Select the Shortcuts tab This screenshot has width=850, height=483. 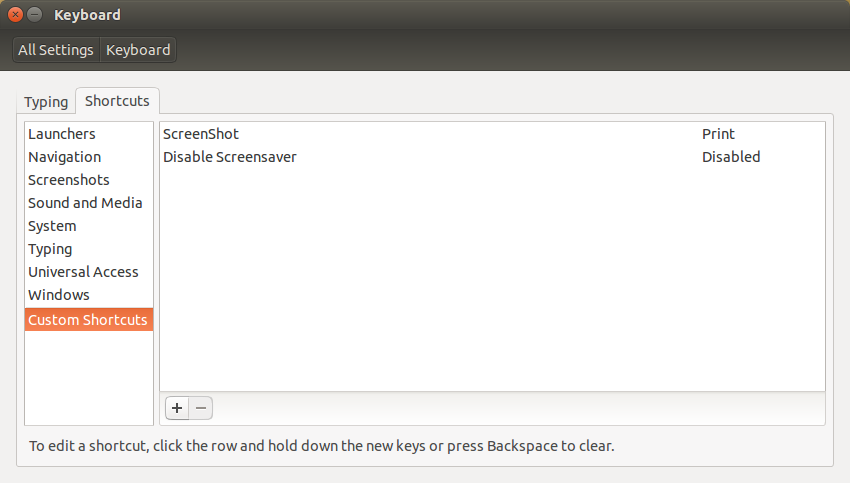pyautogui.click(x=117, y=101)
